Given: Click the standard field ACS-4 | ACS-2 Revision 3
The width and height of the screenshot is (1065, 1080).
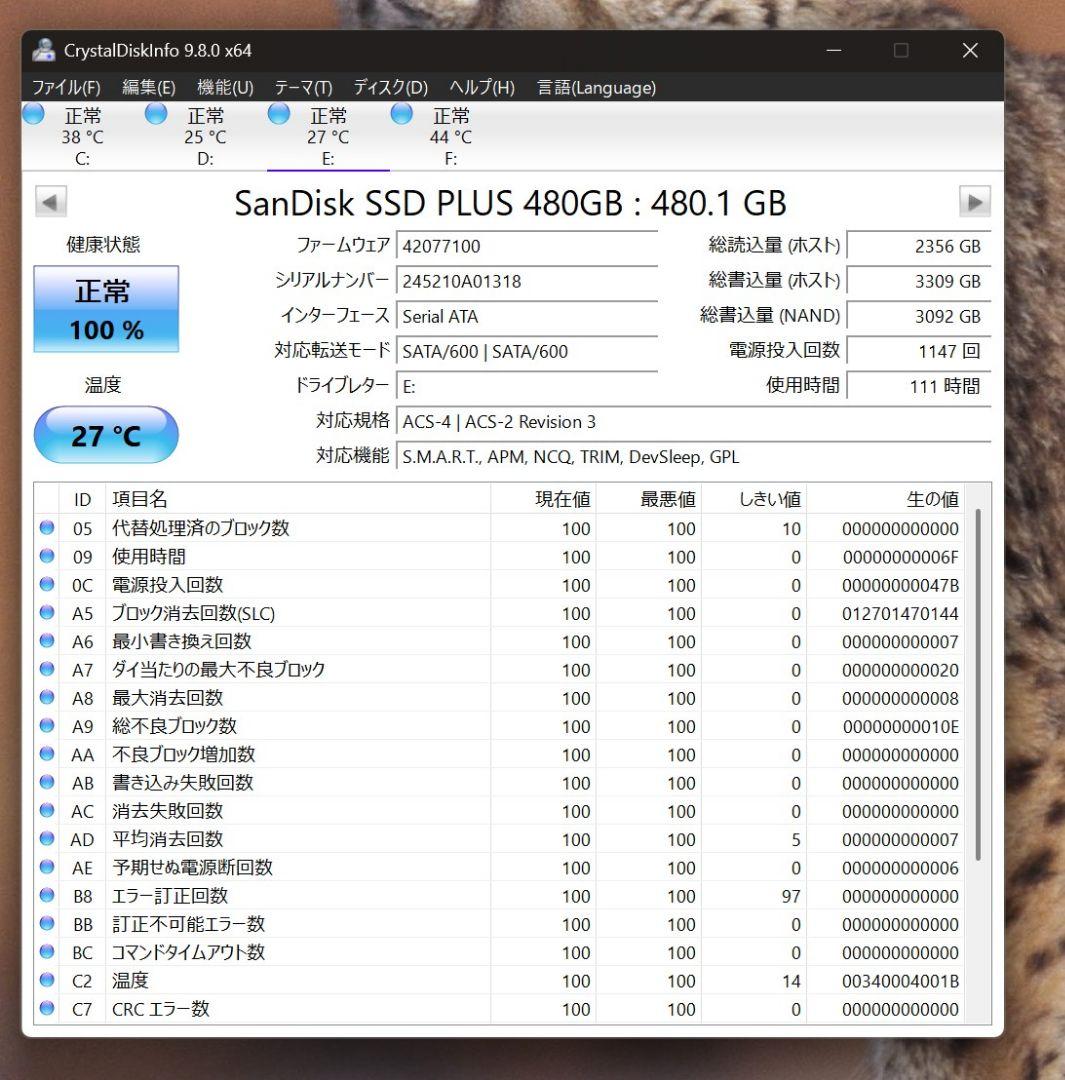Looking at the screenshot, I should (694, 422).
